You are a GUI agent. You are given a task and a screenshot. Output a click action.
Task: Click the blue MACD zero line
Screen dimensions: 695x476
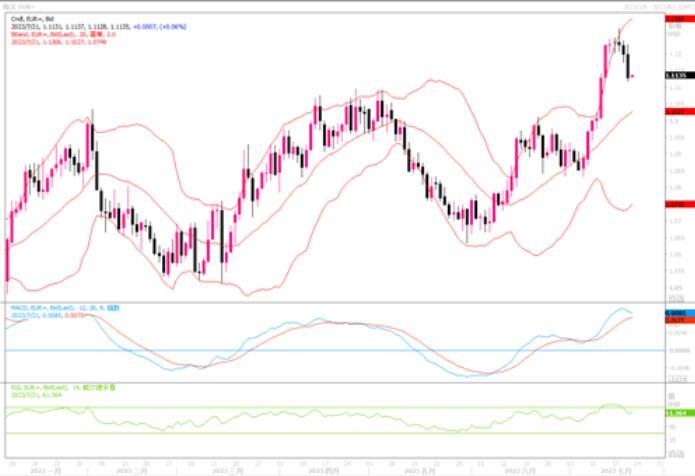pos(300,350)
